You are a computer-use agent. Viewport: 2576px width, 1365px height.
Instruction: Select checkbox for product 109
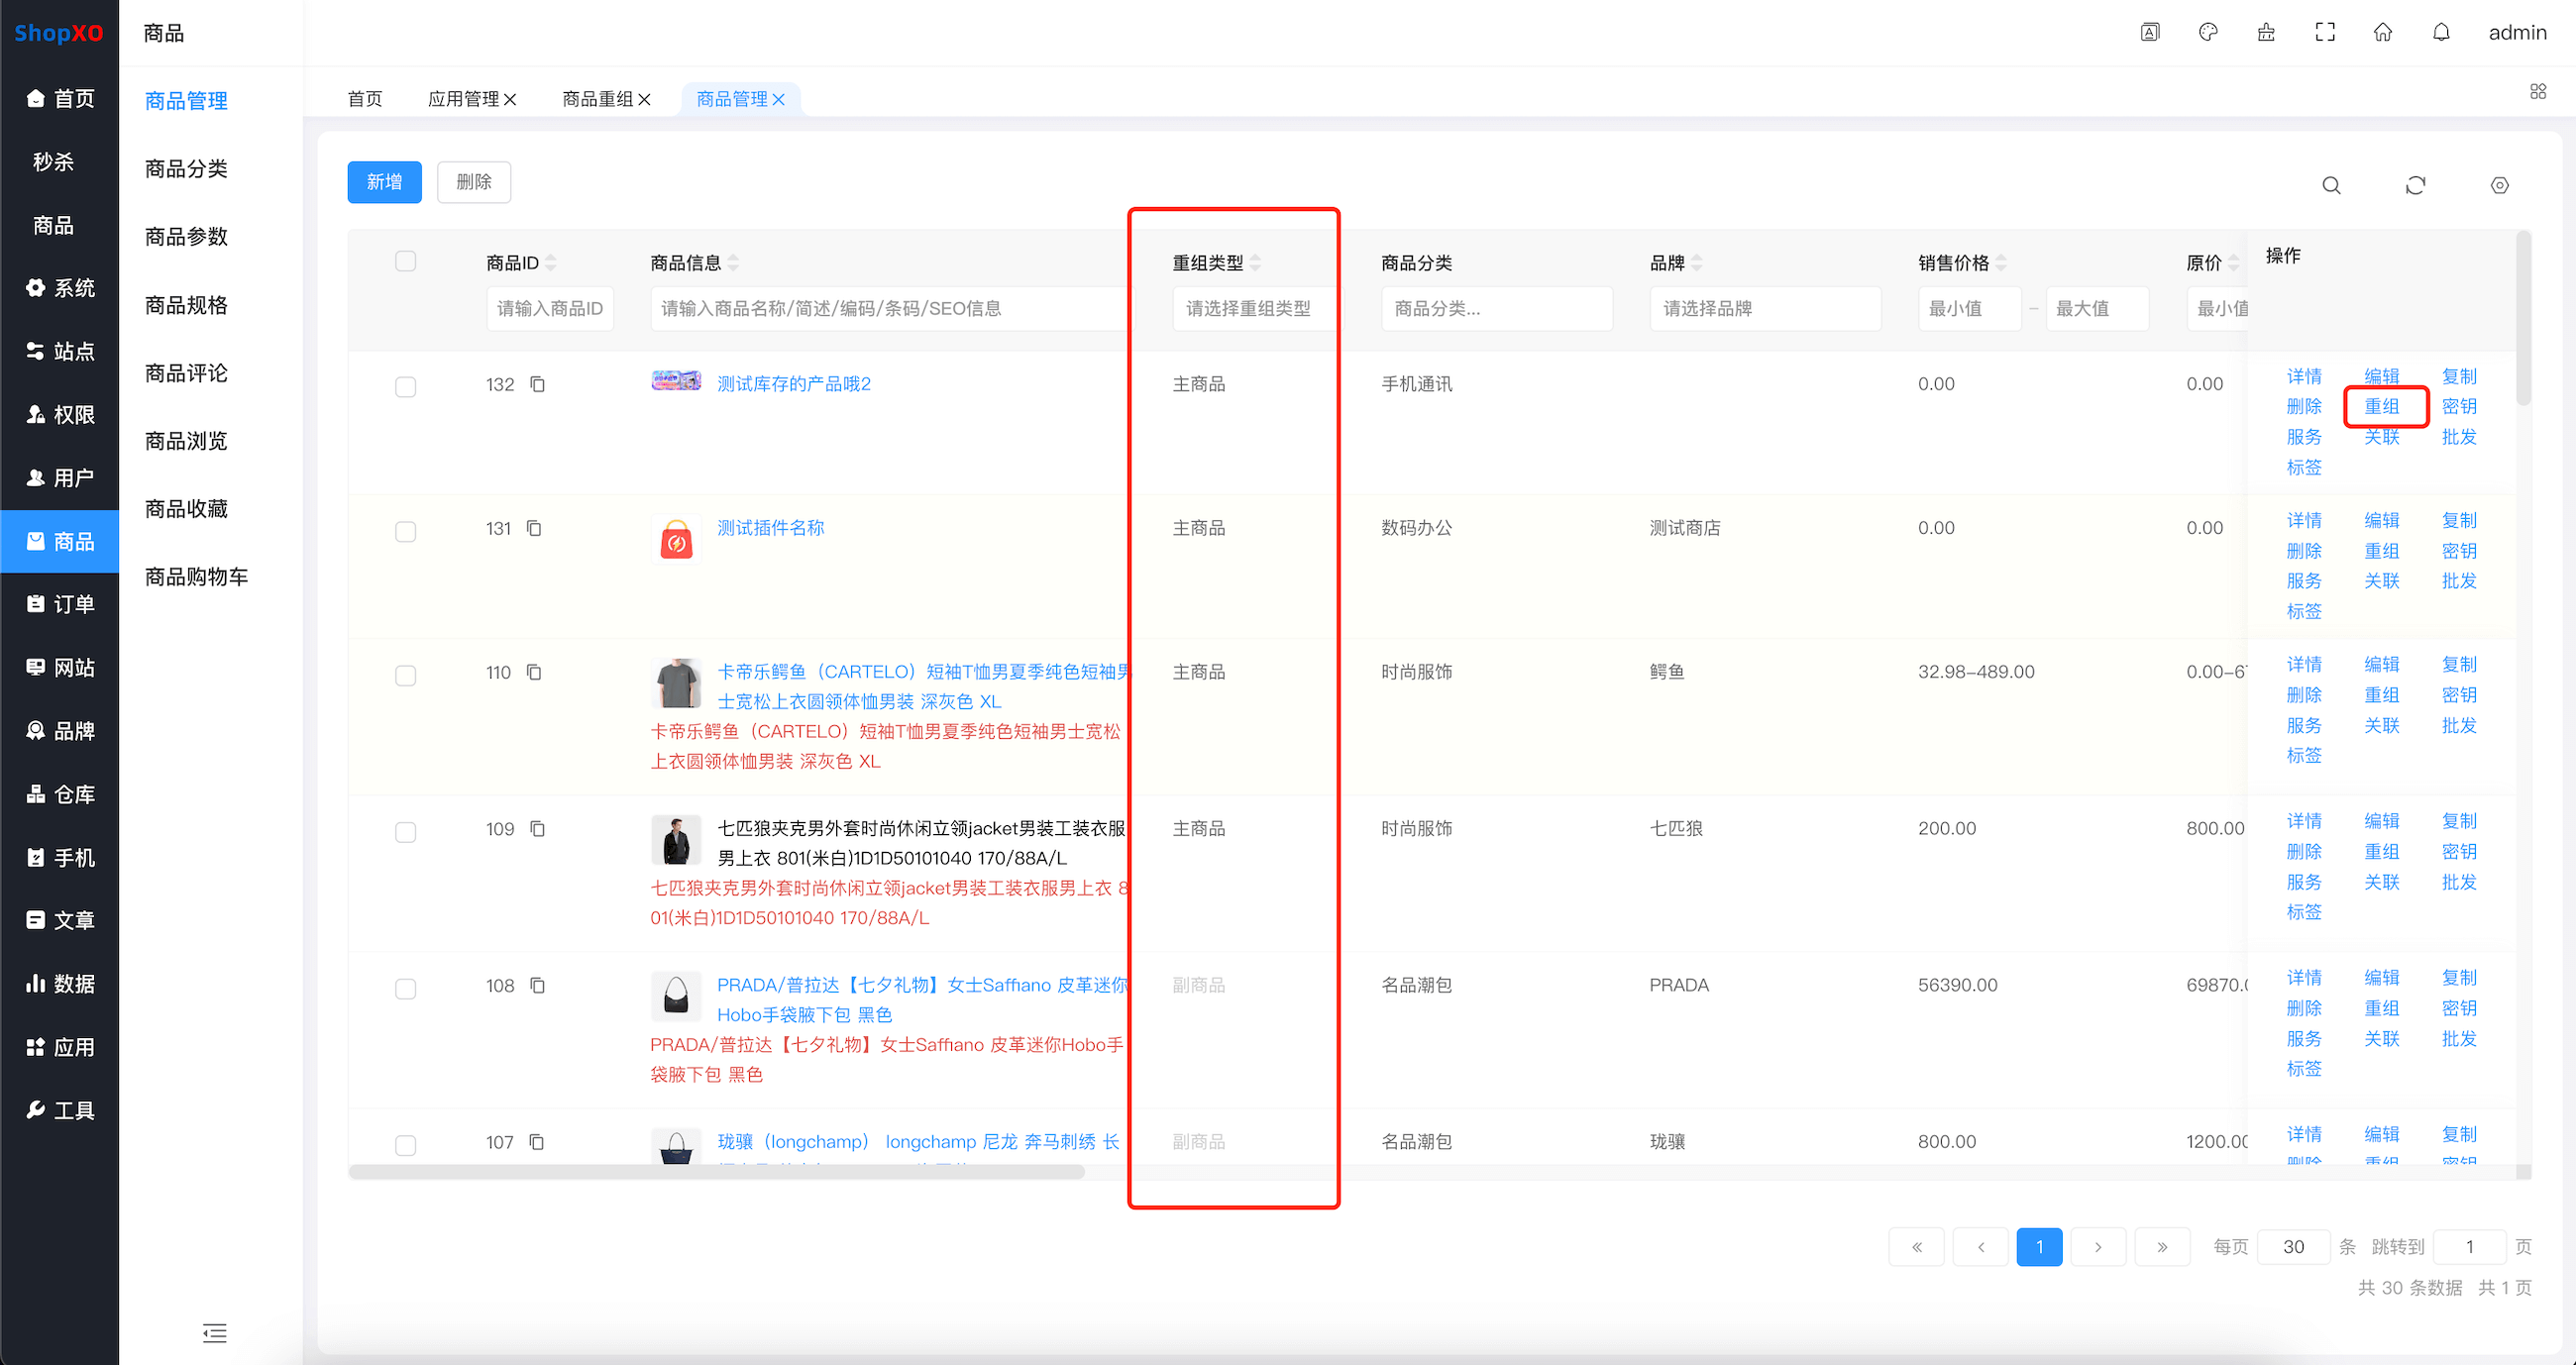405,832
